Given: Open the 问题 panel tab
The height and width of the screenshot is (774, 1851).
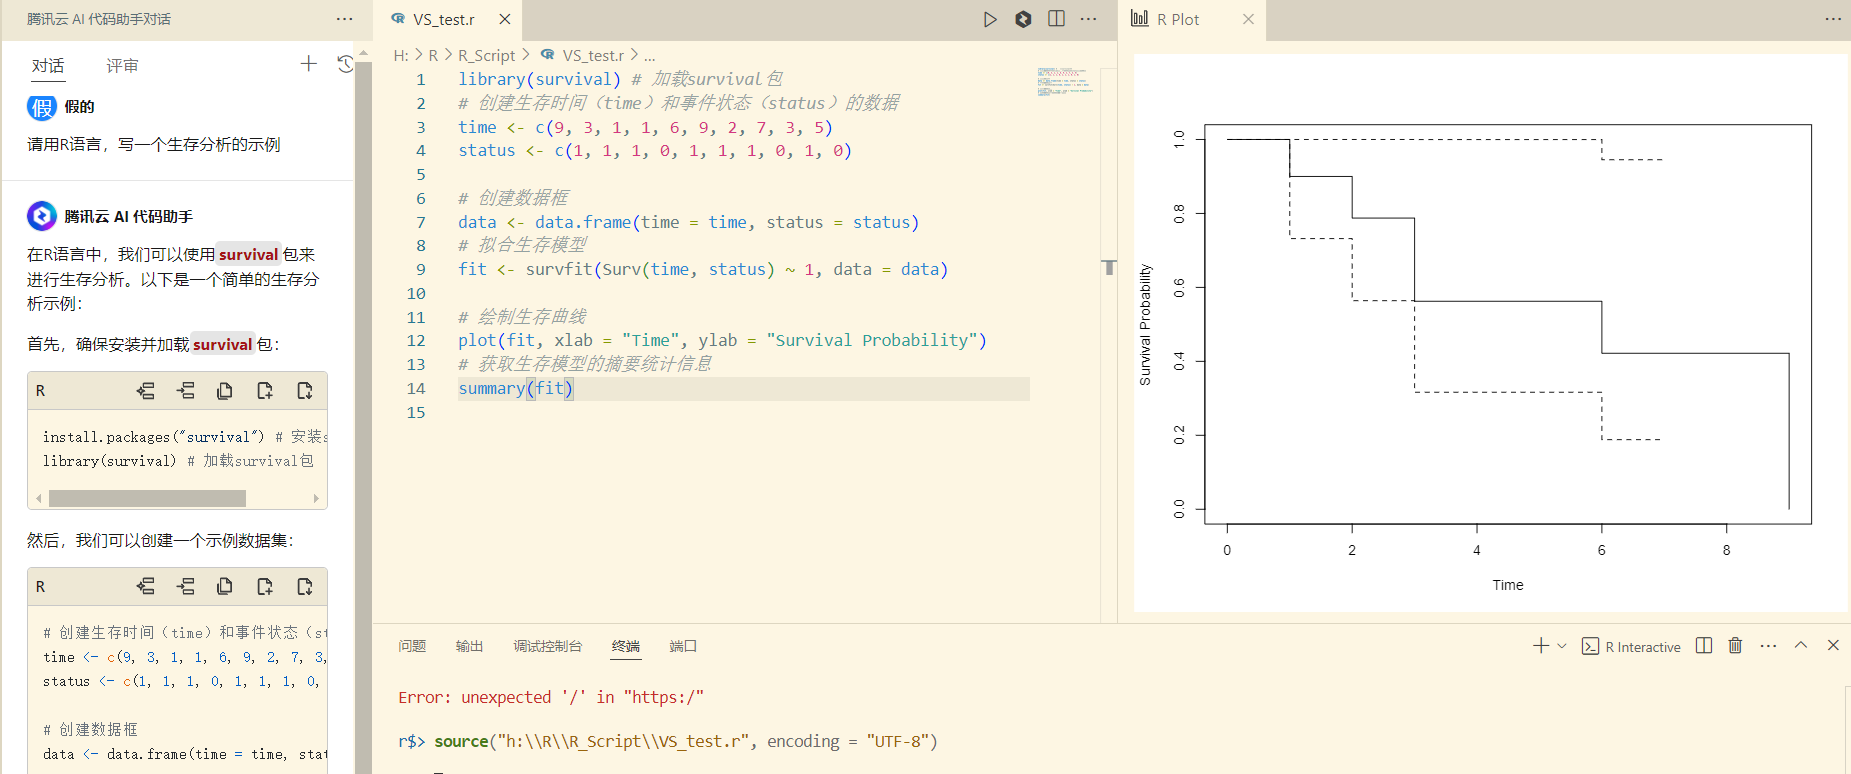Looking at the screenshot, I should pyautogui.click(x=412, y=646).
